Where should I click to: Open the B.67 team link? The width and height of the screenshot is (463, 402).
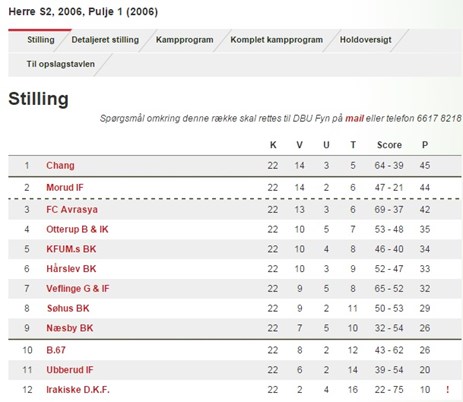pyautogui.click(x=56, y=350)
